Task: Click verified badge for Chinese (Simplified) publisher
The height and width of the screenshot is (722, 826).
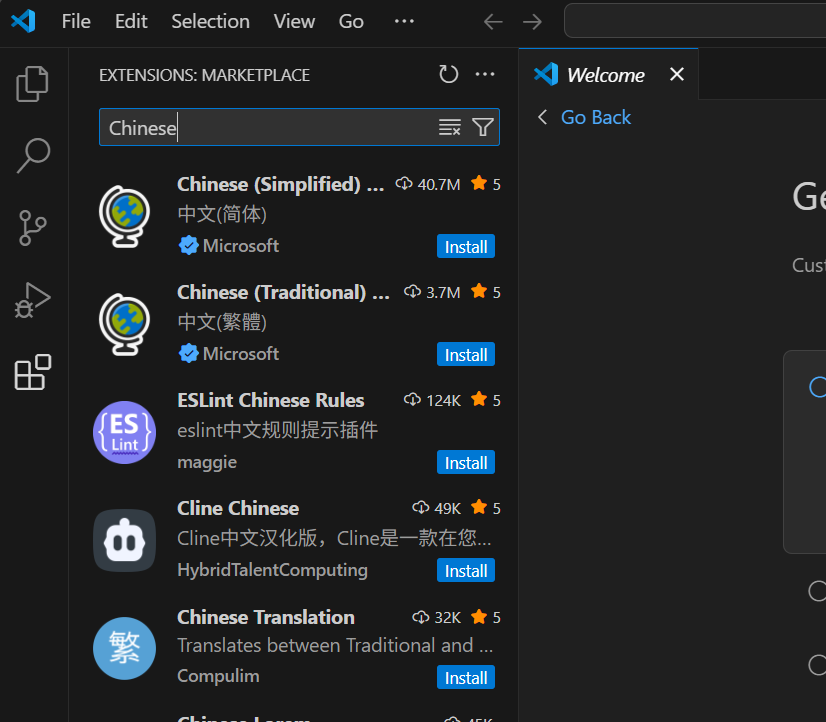Action: tap(189, 245)
